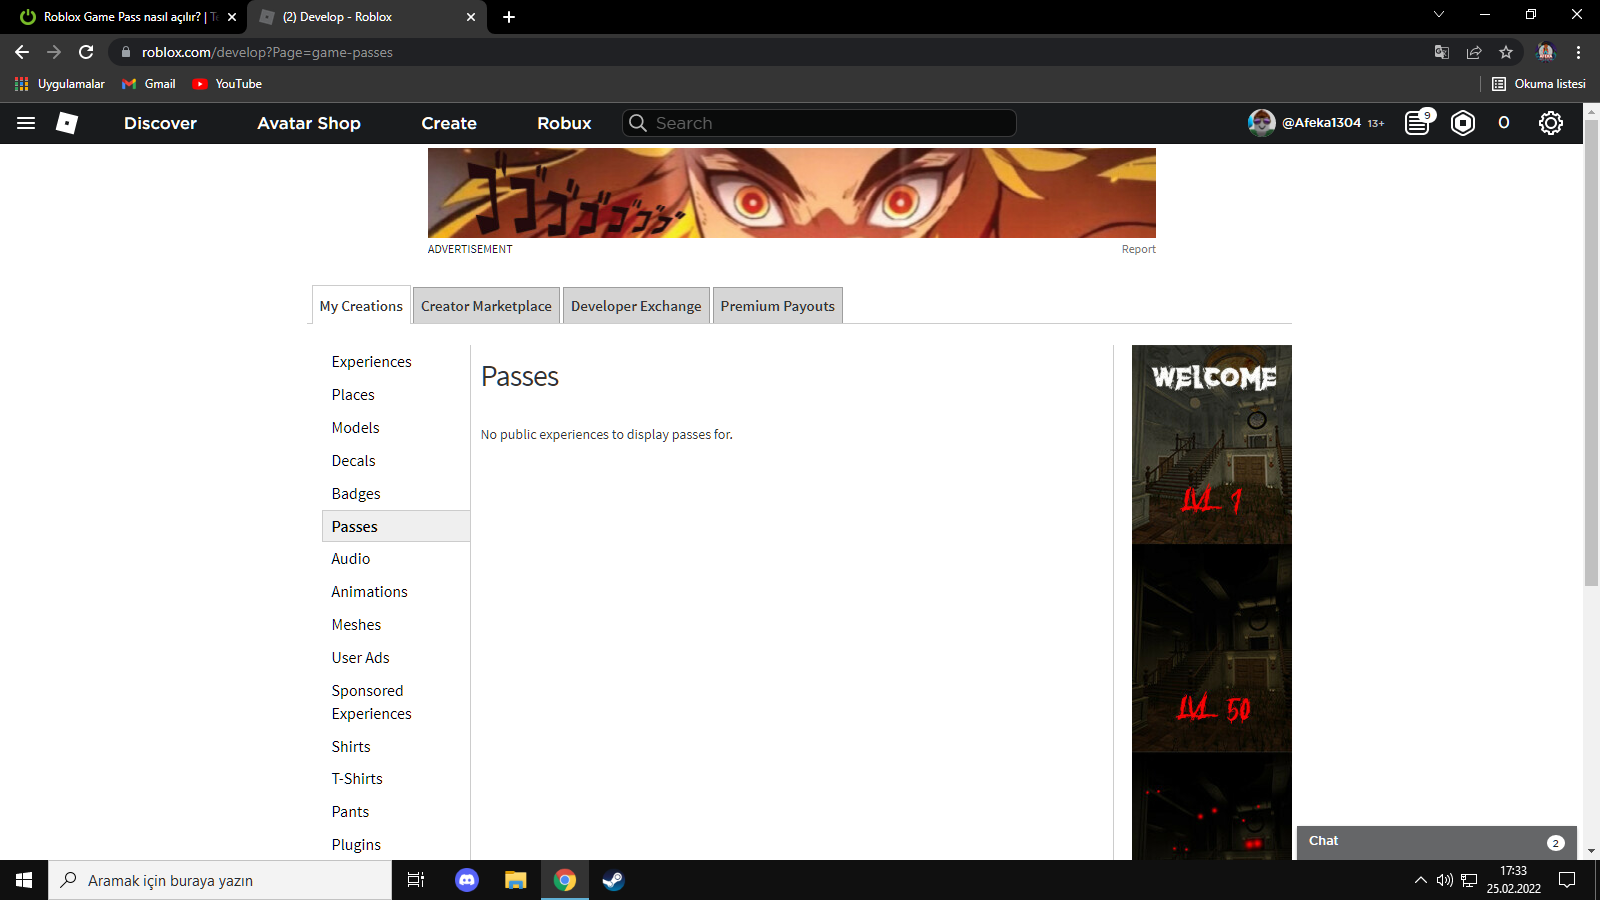Select Places in the creations sidebar

pos(353,395)
